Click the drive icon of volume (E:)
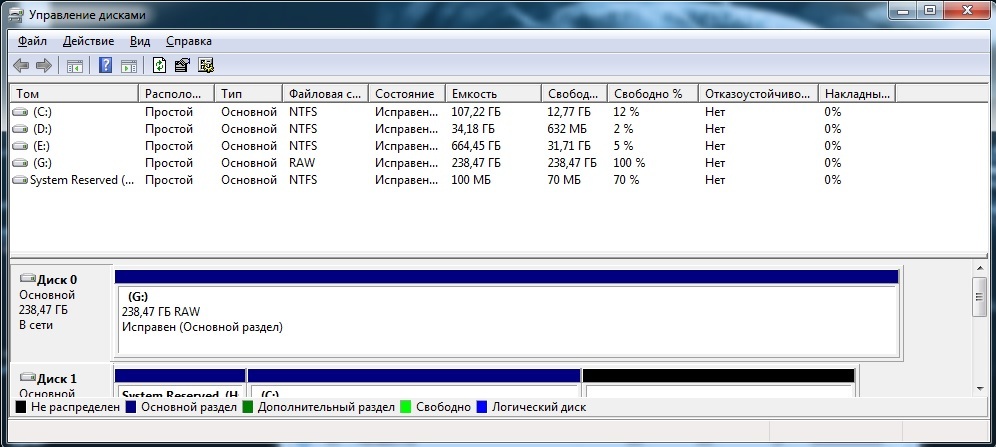 pos(20,146)
